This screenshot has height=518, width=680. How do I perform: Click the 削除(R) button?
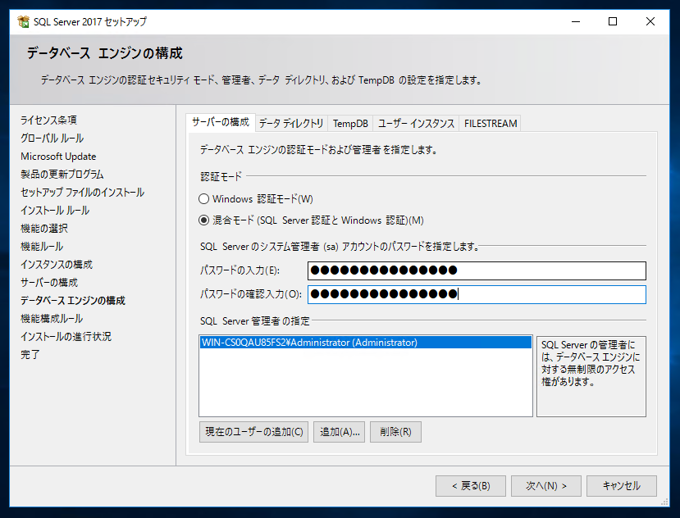coord(396,432)
